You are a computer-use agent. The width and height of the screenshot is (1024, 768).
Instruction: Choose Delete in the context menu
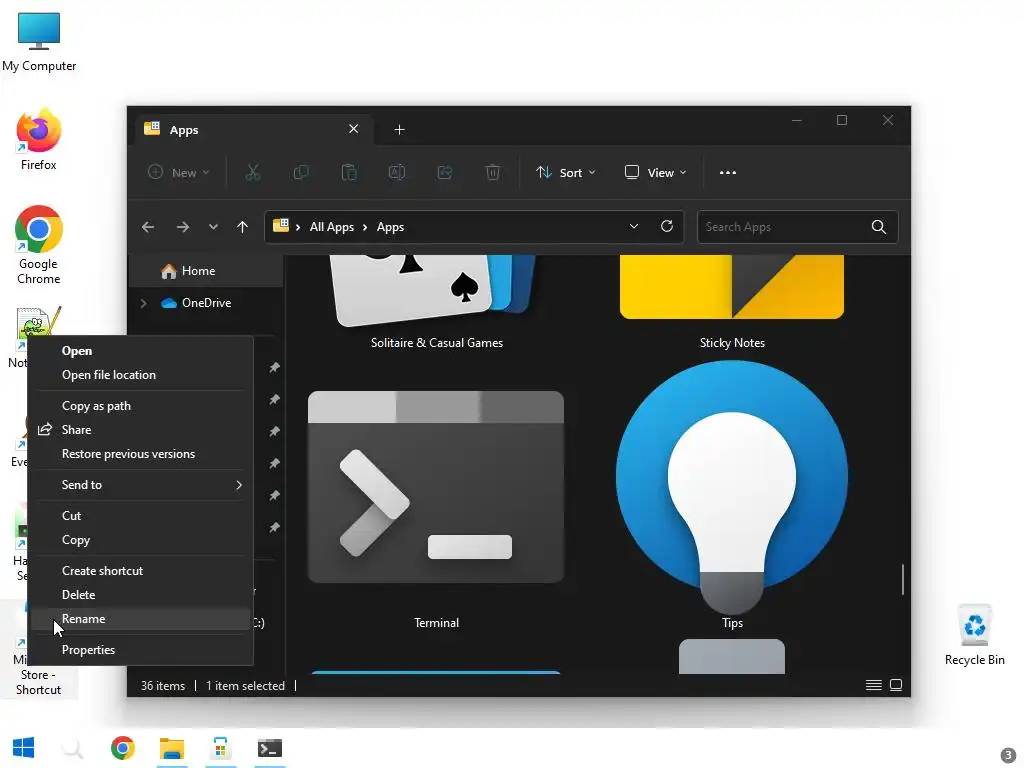pyautogui.click(x=141, y=594)
